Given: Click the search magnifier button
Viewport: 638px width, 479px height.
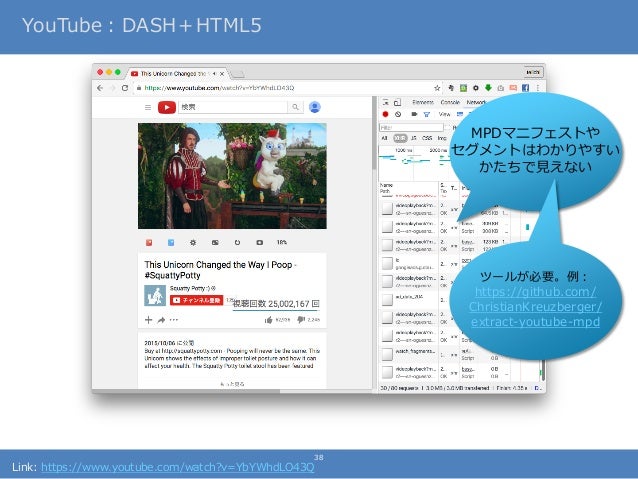Looking at the screenshot, I should point(295,107).
